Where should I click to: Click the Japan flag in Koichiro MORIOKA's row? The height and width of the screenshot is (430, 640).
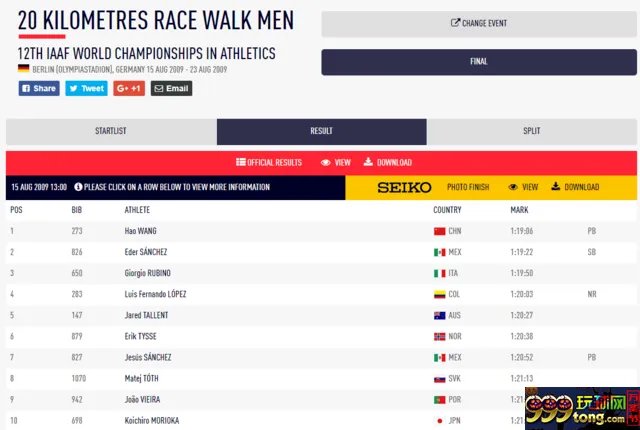(440, 421)
